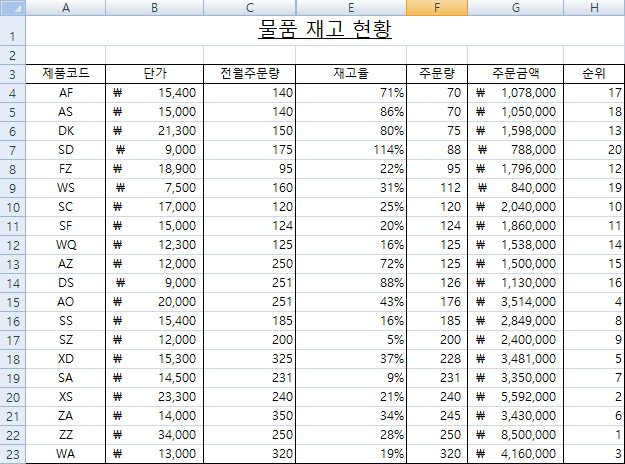Select product code cell ZZ
Image resolution: width=625 pixels, height=464 pixels.
click(66, 435)
